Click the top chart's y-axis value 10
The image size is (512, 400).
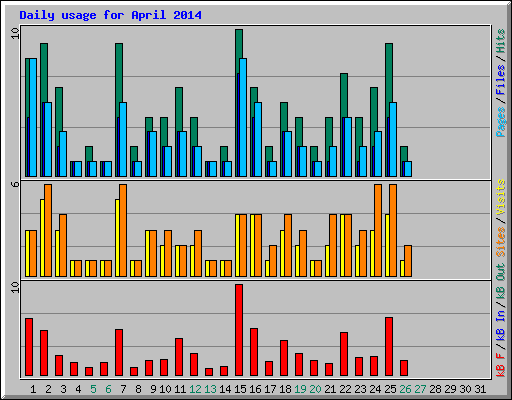click(15, 33)
